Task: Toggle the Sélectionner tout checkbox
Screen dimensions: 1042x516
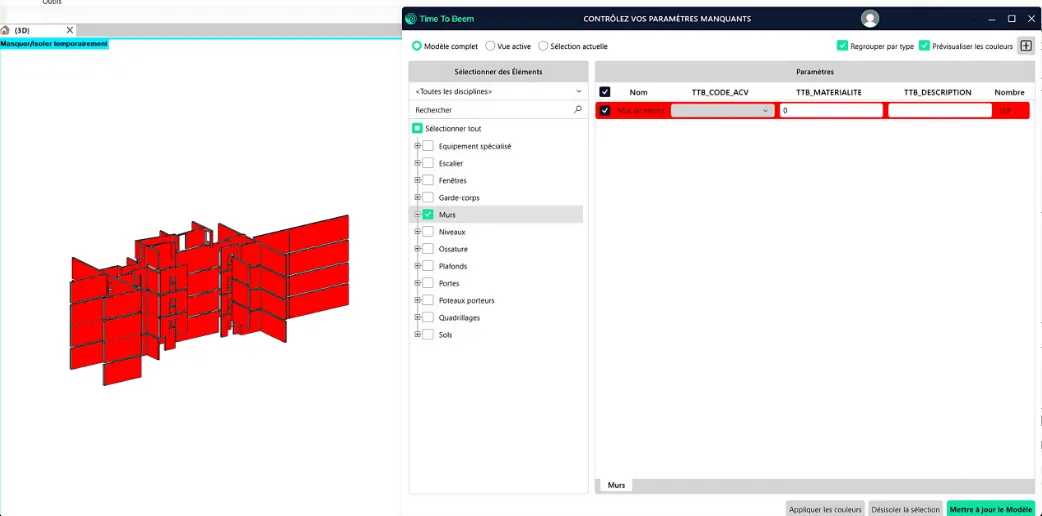Action: (417, 128)
